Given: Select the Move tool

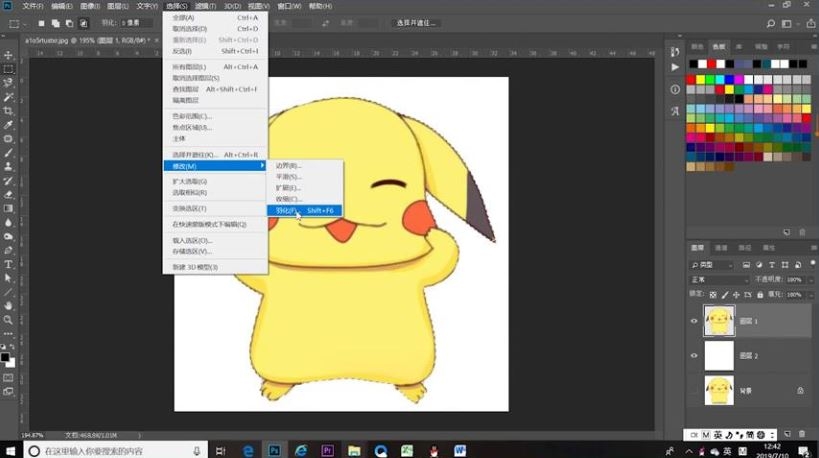Looking at the screenshot, I should (x=8, y=55).
